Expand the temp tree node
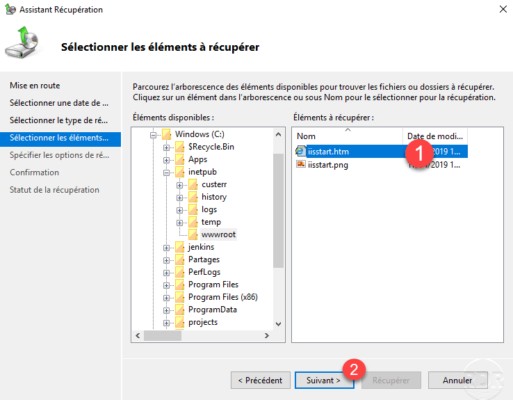The height and width of the screenshot is (400, 513). pyautogui.click(x=180, y=223)
